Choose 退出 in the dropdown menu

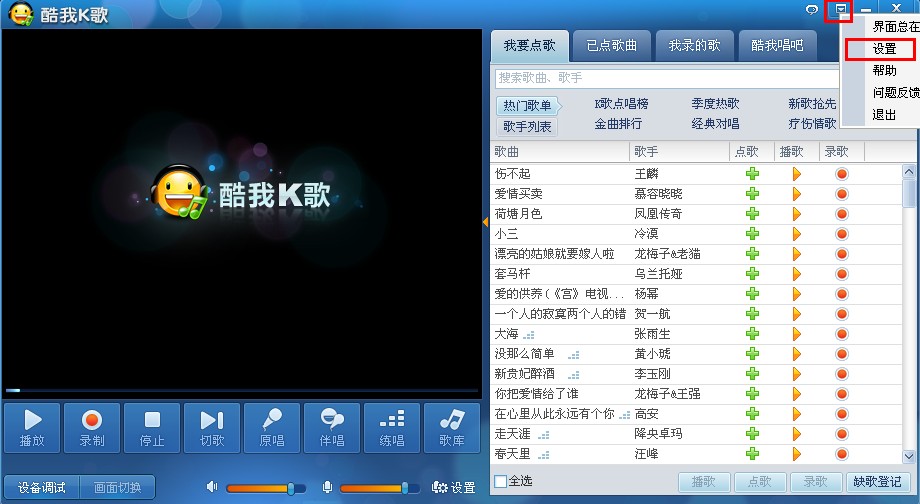pos(884,114)
